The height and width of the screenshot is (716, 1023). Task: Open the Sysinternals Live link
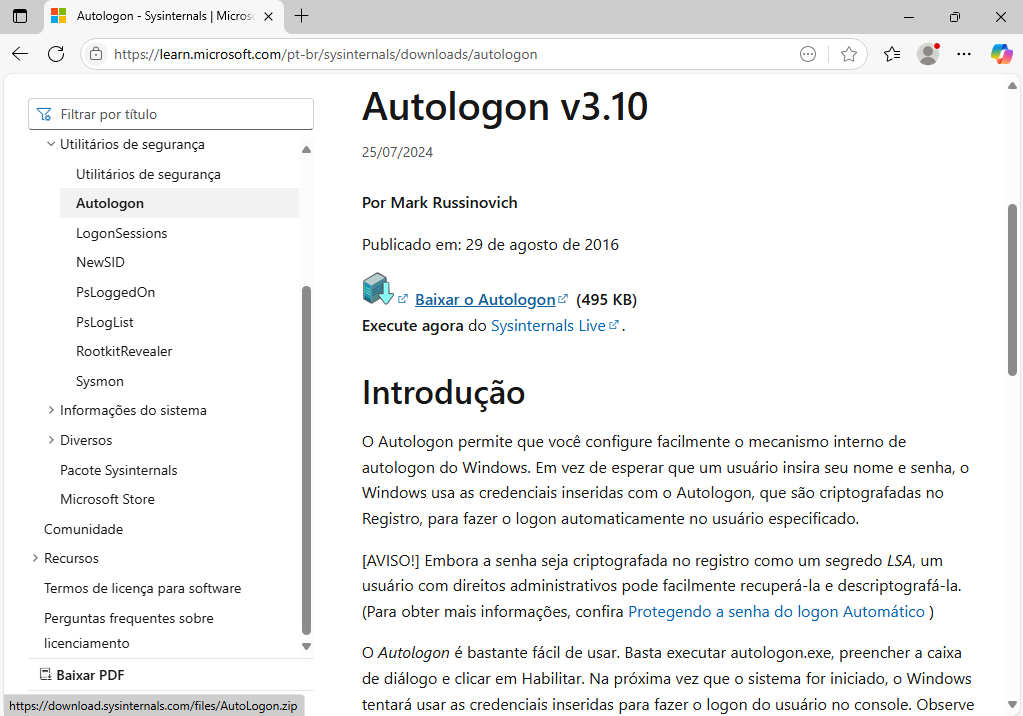(x=548, y=326)
